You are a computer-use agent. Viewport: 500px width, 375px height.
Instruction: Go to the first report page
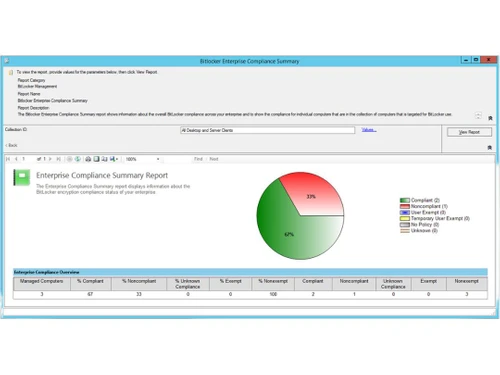click(x=8, y=159)
